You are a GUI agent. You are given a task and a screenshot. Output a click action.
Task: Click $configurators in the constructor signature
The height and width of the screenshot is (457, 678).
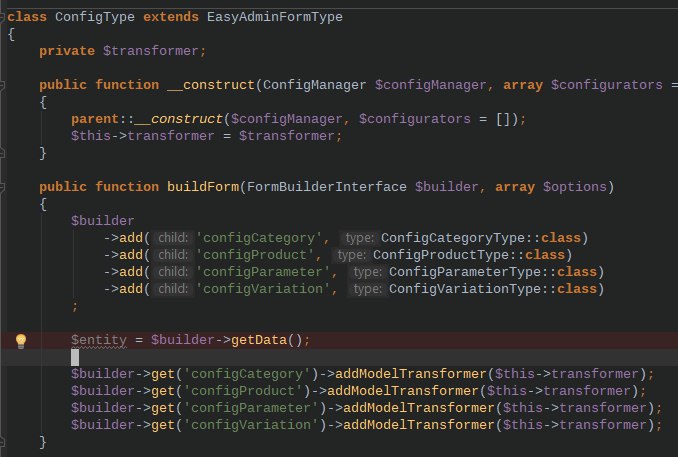tap(607, 85)
